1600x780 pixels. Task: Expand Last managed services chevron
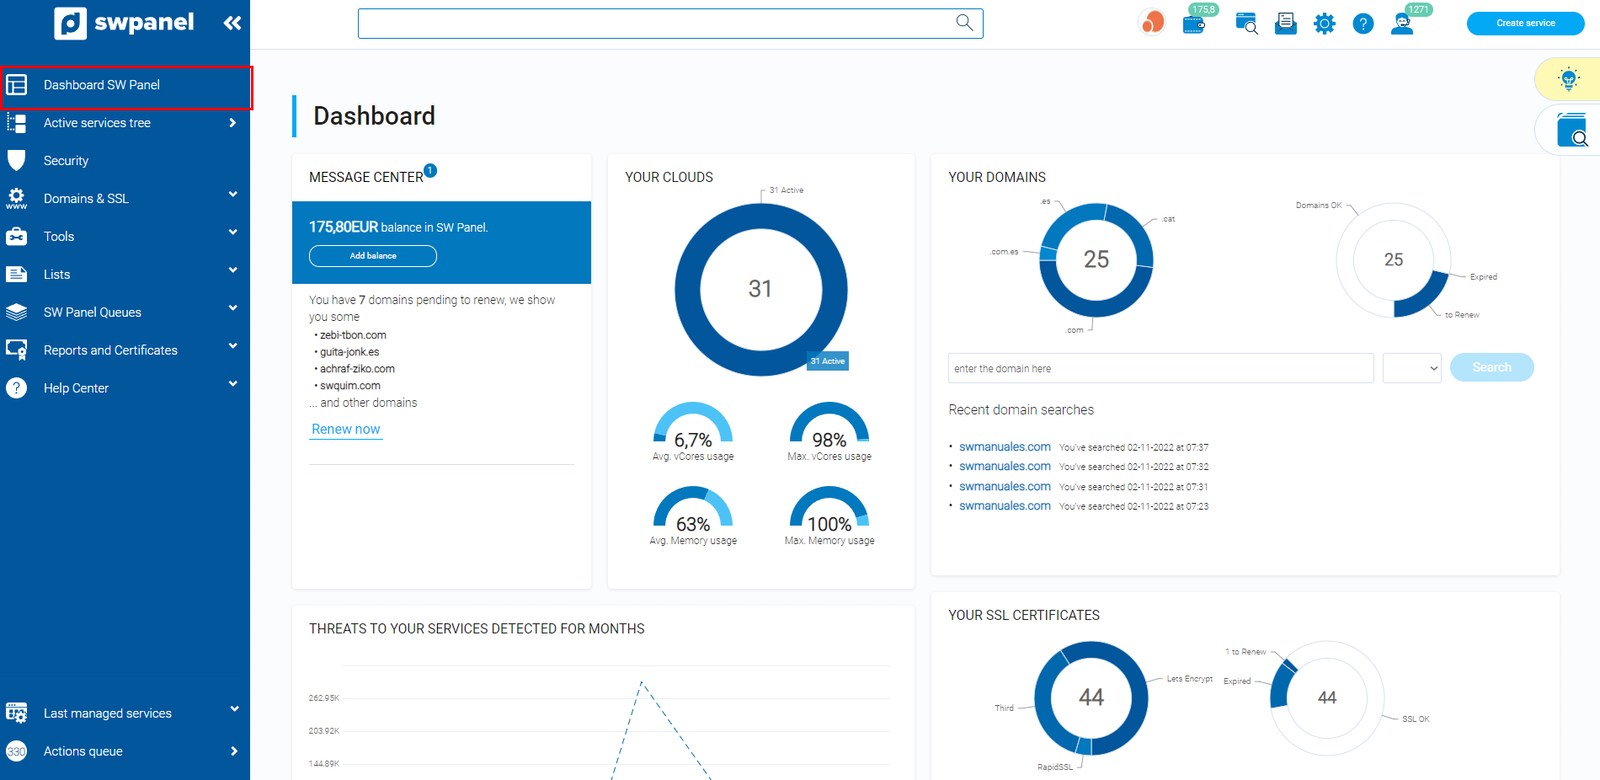pos(234,709)
